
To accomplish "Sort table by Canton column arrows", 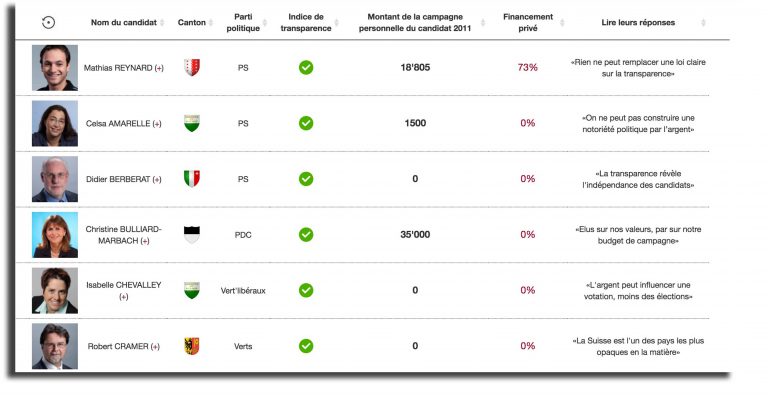I will click(x=211, y=23).
